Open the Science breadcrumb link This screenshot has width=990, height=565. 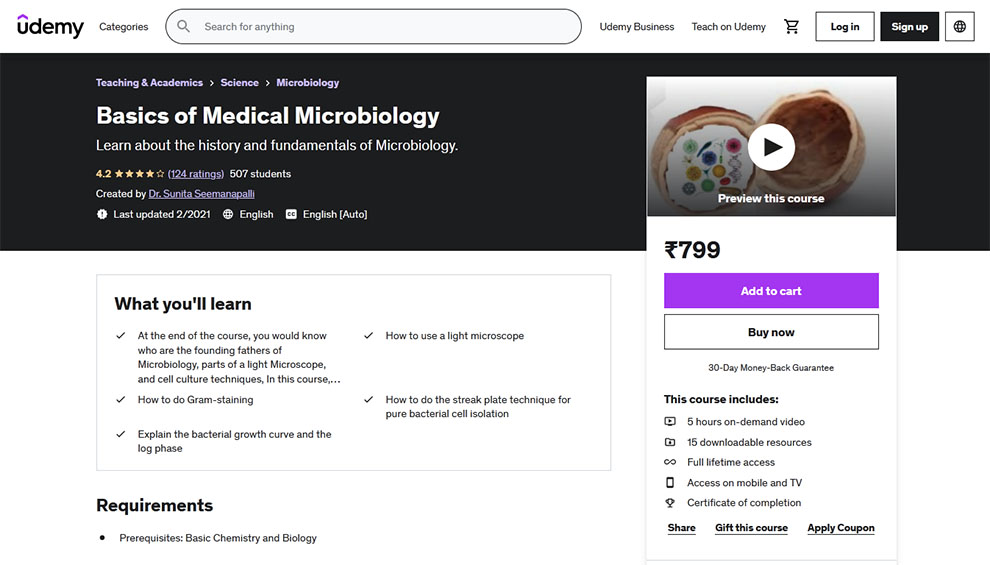pyautogui.click(x=239, y=83)
